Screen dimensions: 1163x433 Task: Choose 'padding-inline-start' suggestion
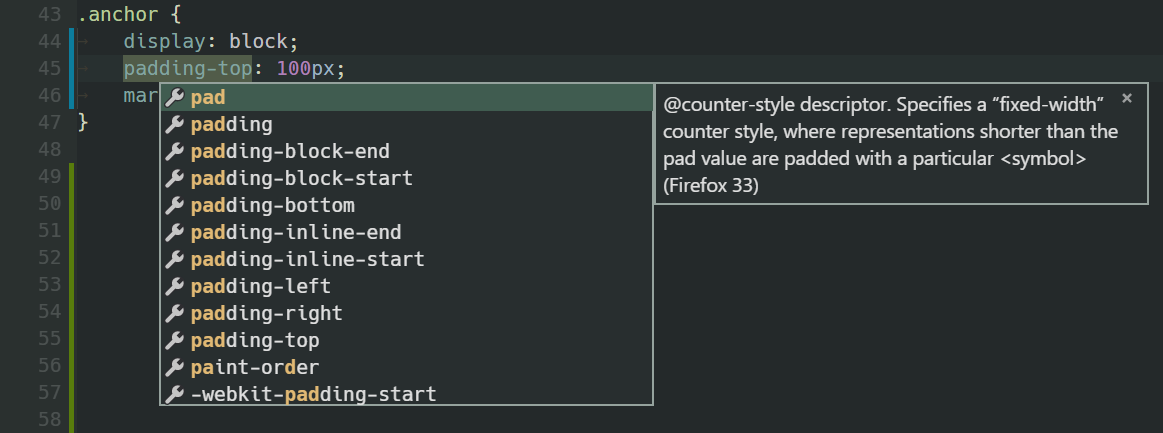click(307, 260)
